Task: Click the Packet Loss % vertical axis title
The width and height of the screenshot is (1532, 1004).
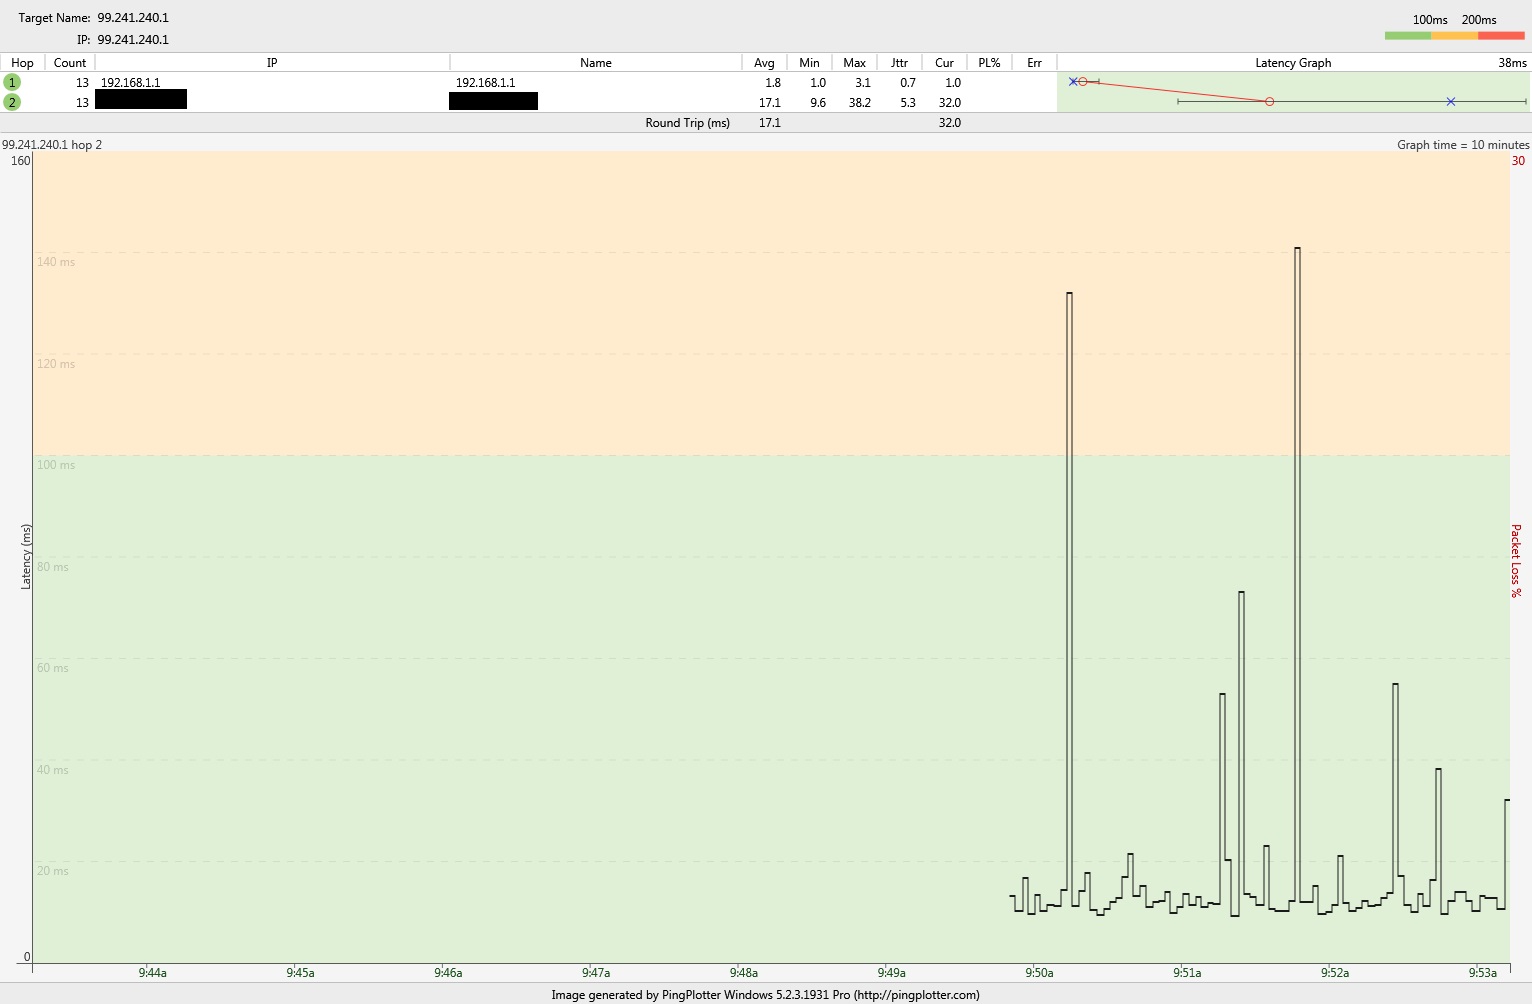Action: tap(1516, 561)
